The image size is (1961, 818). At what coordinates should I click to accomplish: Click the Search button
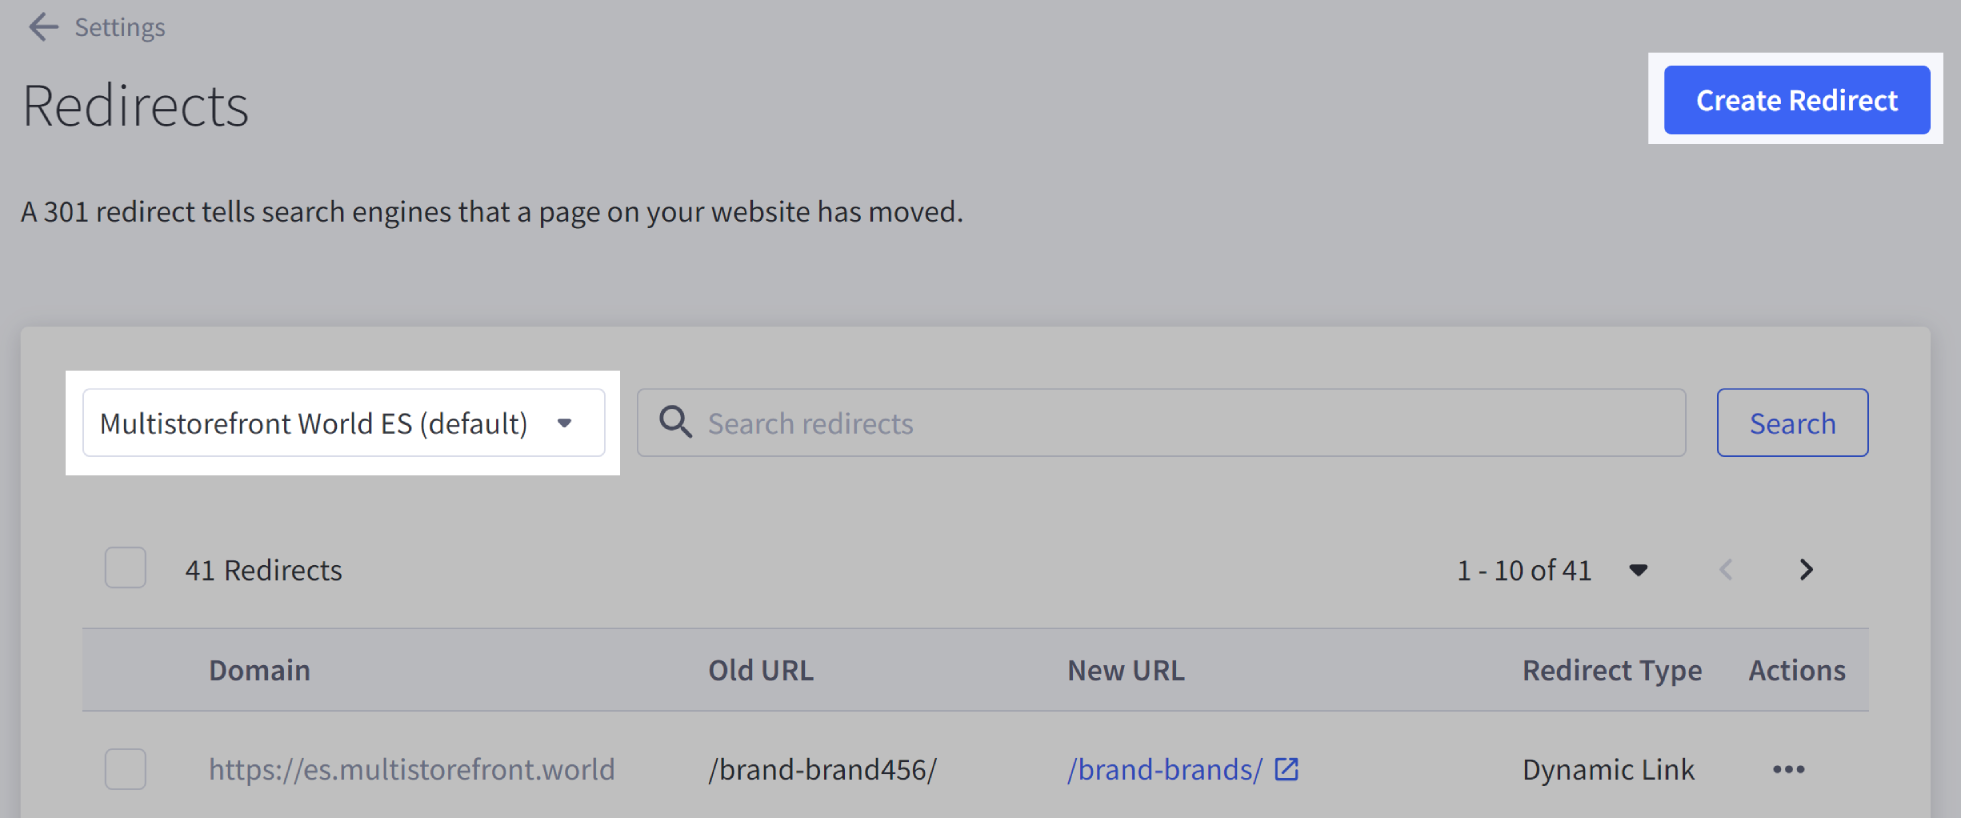(1792, 423)
